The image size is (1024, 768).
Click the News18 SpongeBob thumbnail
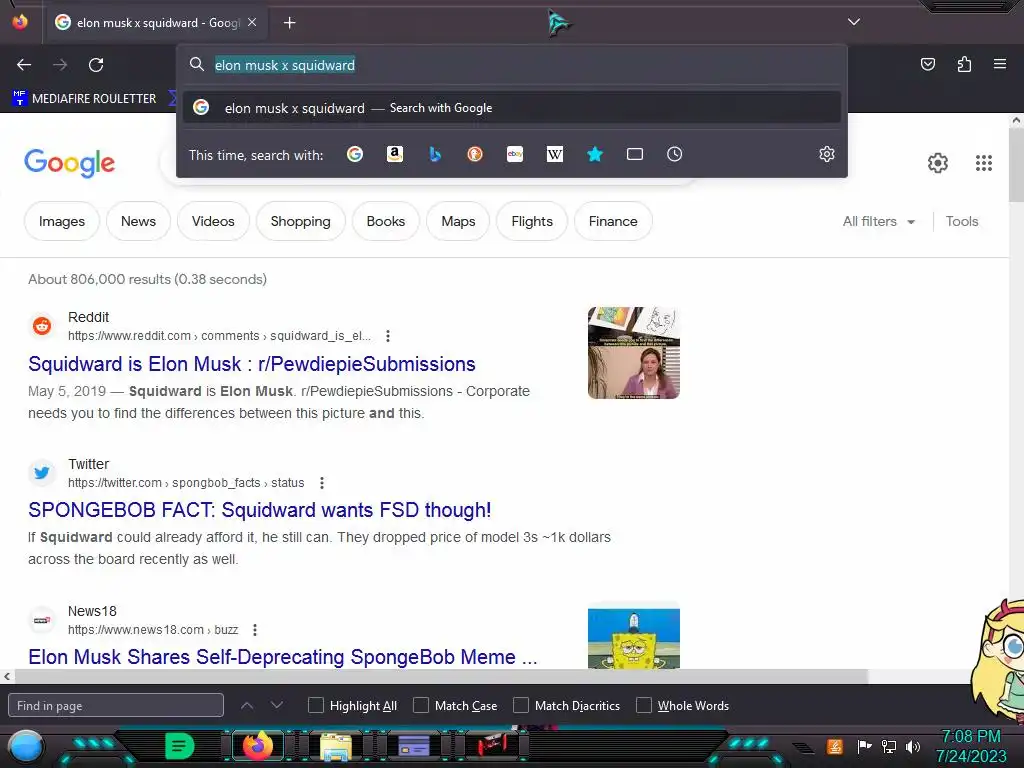click(633, 638)
